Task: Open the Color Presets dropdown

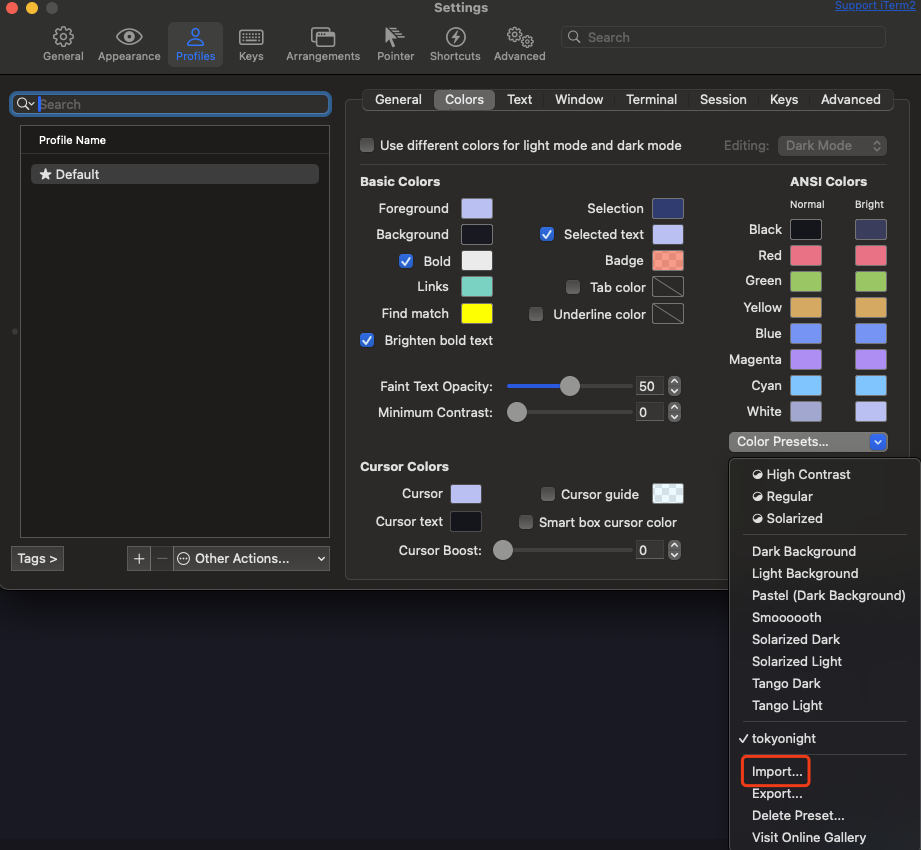Action: point(807,441)
